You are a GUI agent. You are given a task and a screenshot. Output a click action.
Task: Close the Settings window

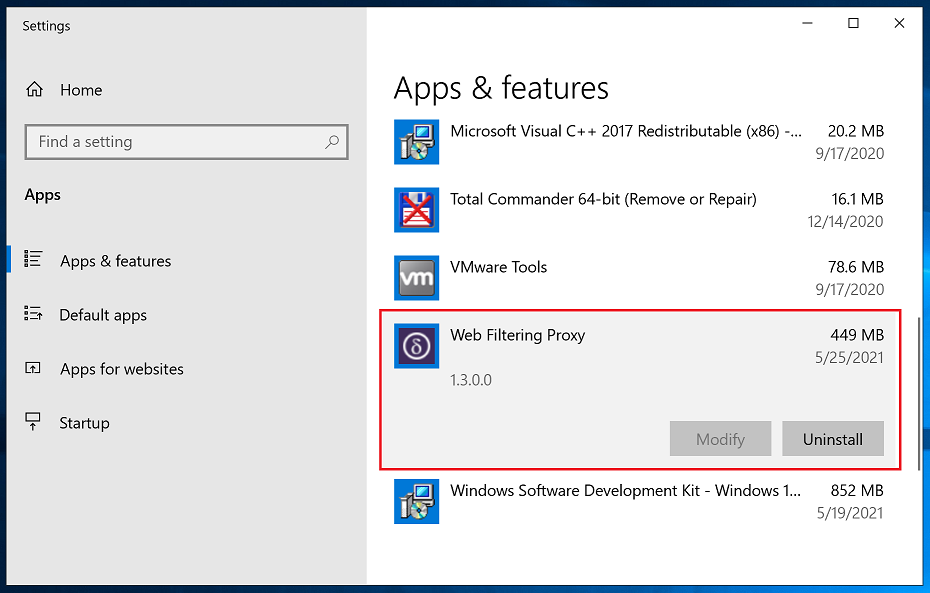[x=899, y=23]
